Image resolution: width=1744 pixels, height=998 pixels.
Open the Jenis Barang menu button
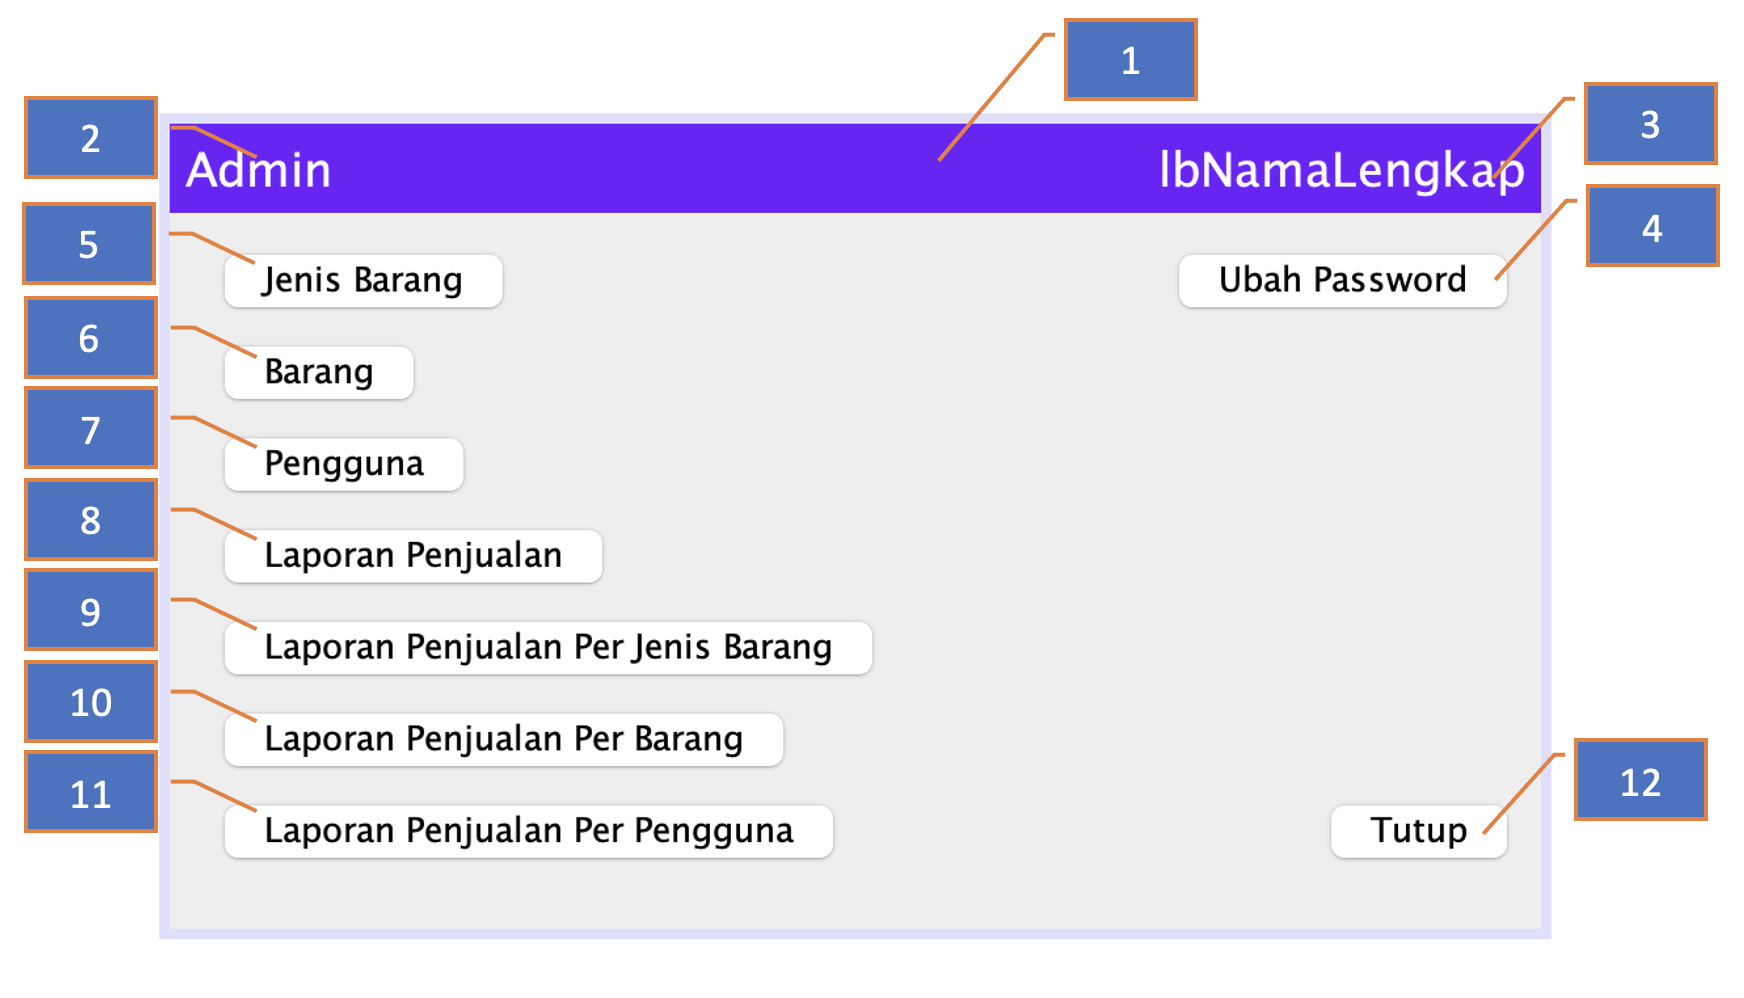363,281
